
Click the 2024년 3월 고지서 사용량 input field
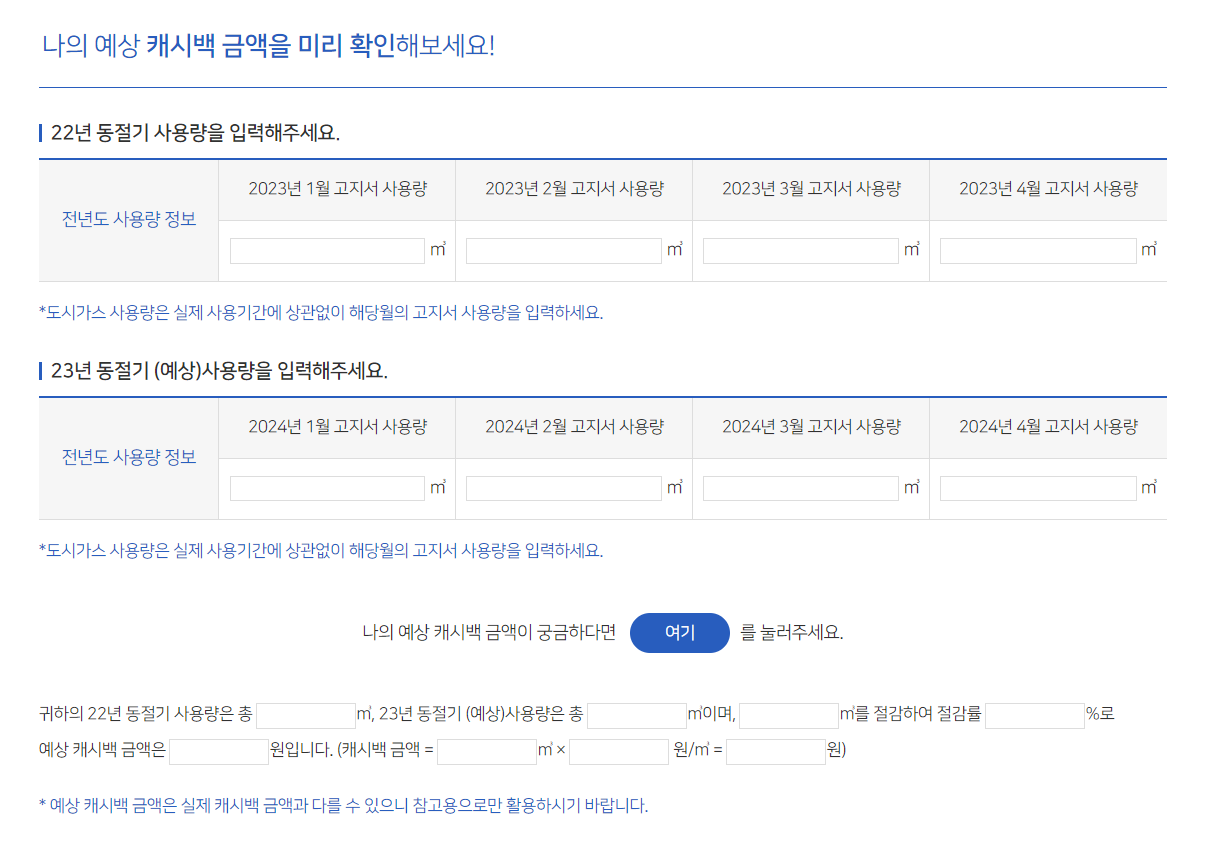(800, 487)
